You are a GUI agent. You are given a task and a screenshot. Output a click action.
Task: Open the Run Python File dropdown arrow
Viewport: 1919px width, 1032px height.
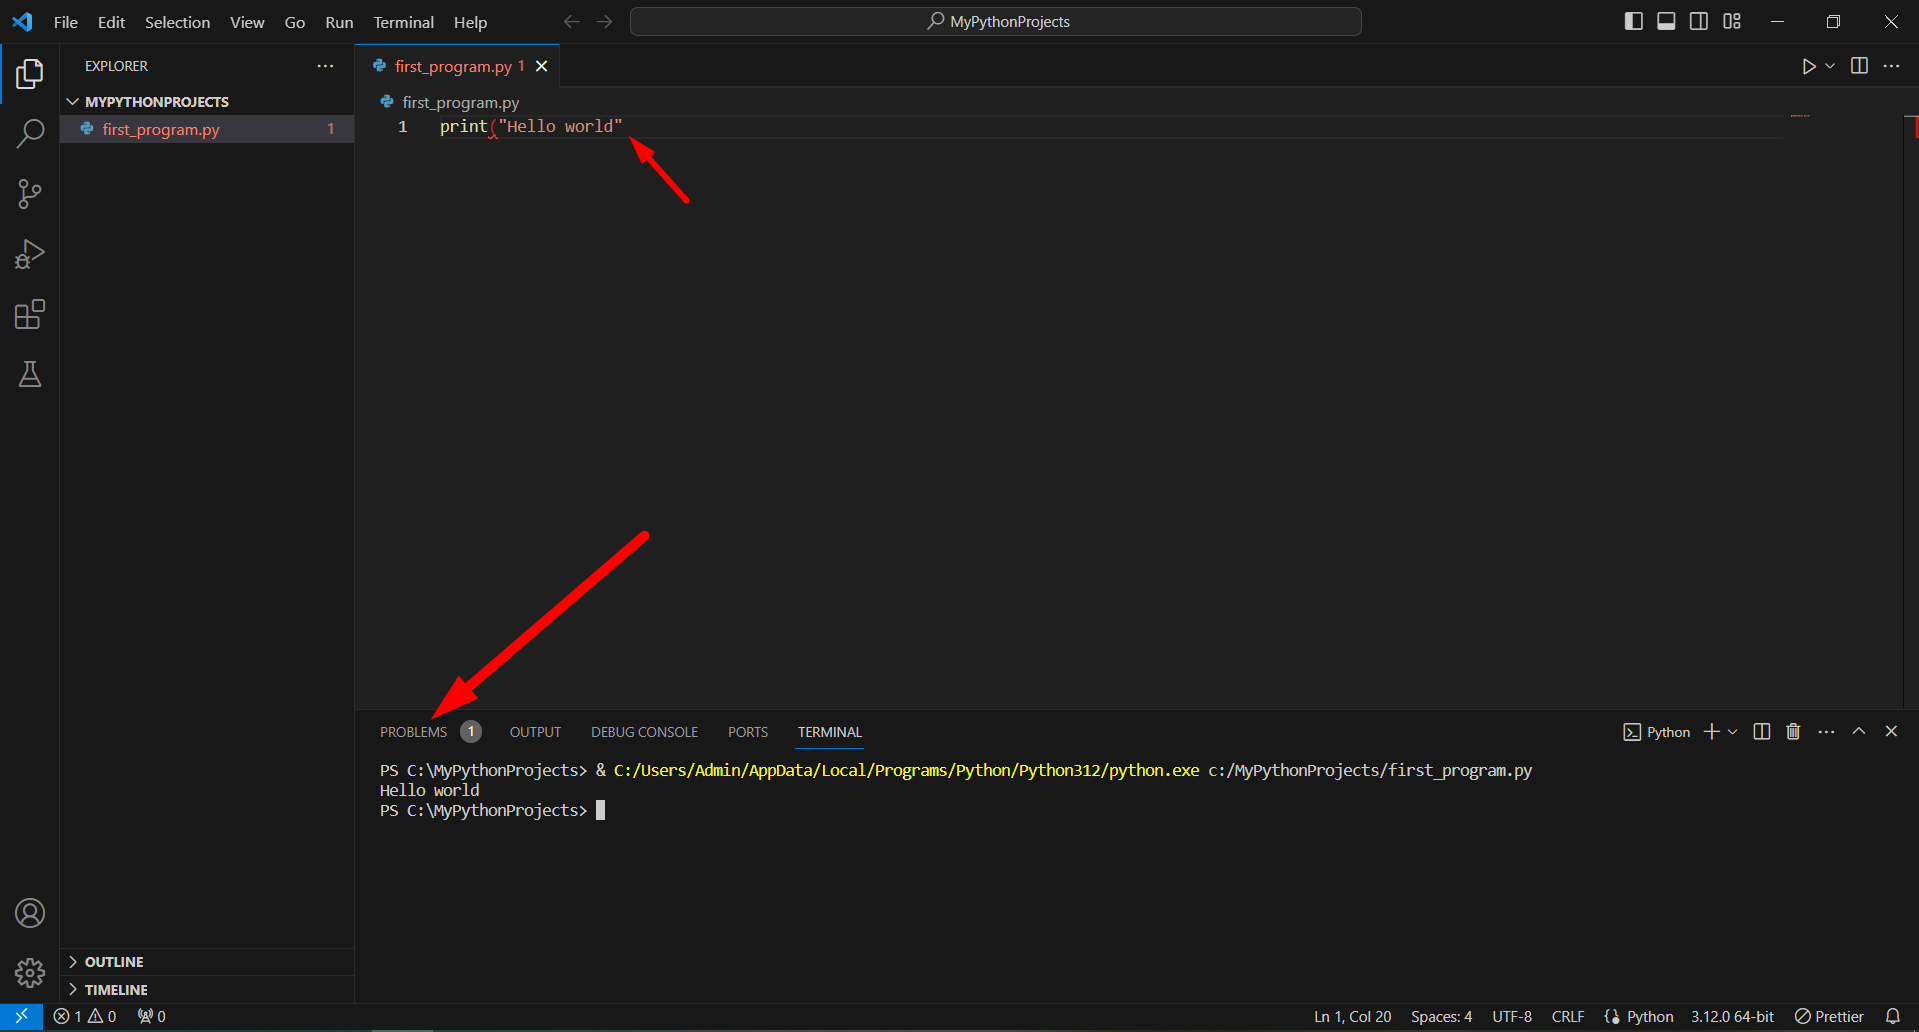(1828, 66)
